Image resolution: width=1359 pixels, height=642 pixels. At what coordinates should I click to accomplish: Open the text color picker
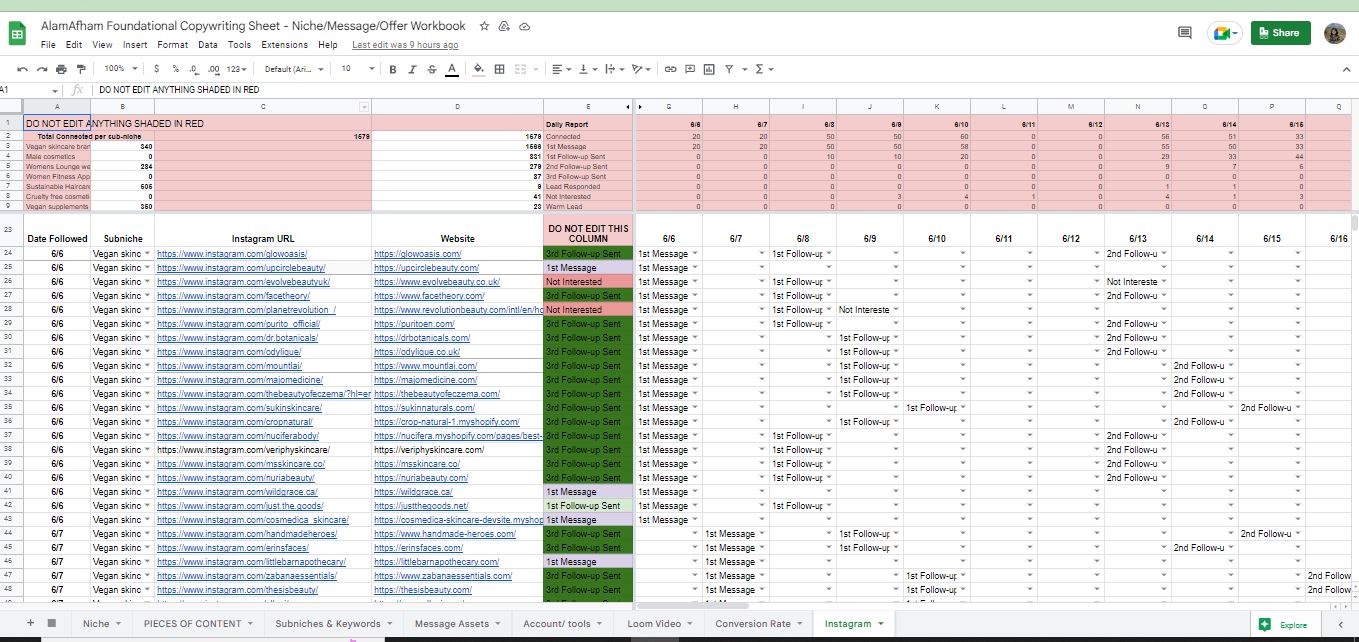(452, 69)
